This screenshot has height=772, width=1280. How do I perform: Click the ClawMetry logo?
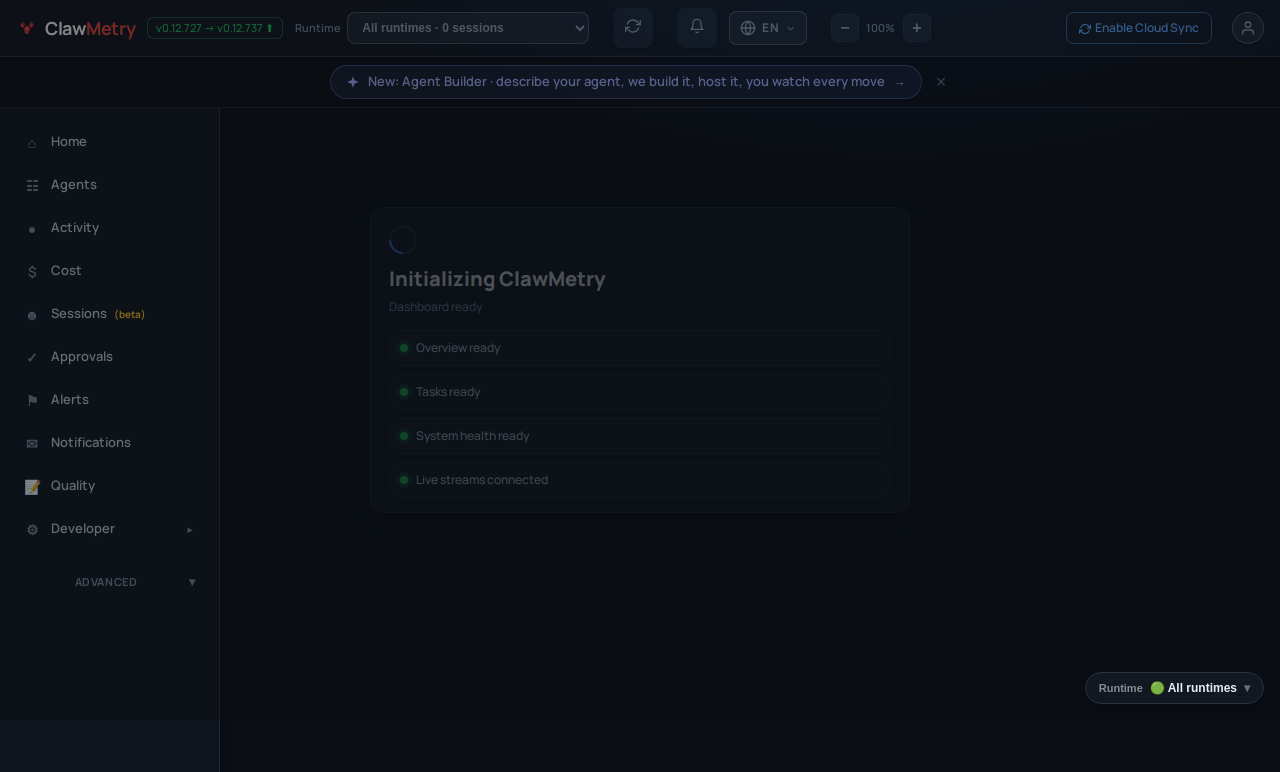coord(77,28)
